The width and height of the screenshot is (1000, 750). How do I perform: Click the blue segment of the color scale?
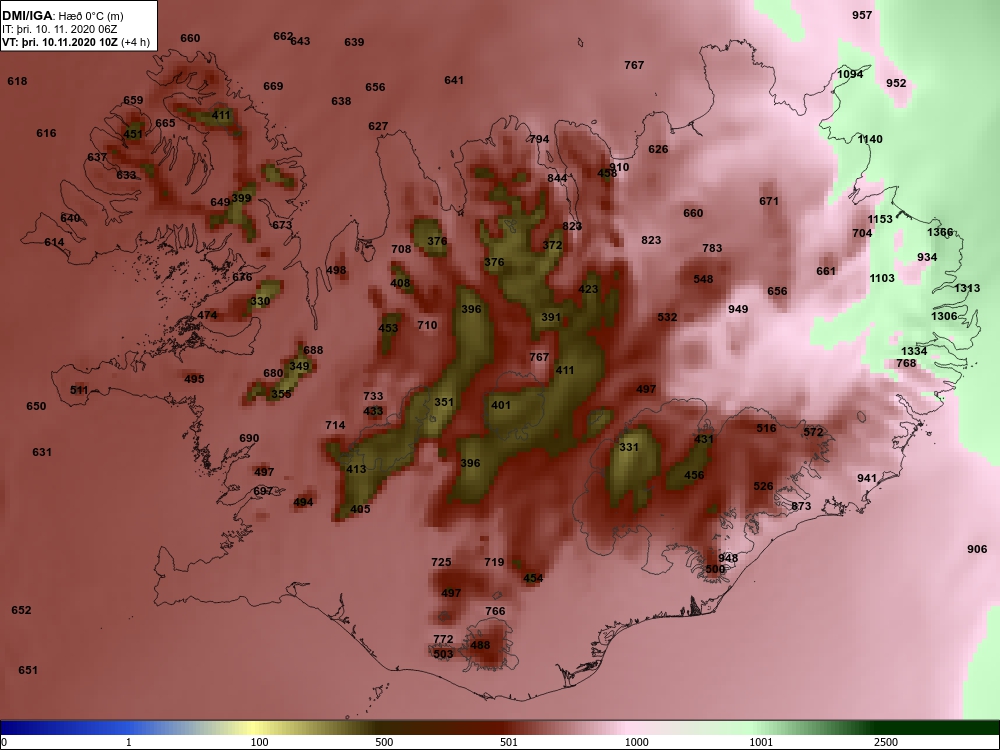[x=64, y=728]
